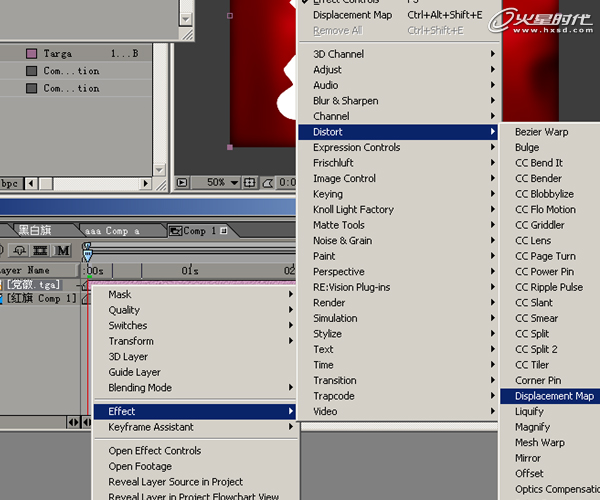
Task: Click Open Effect Controls in context menu
Action: pos(155,451)
